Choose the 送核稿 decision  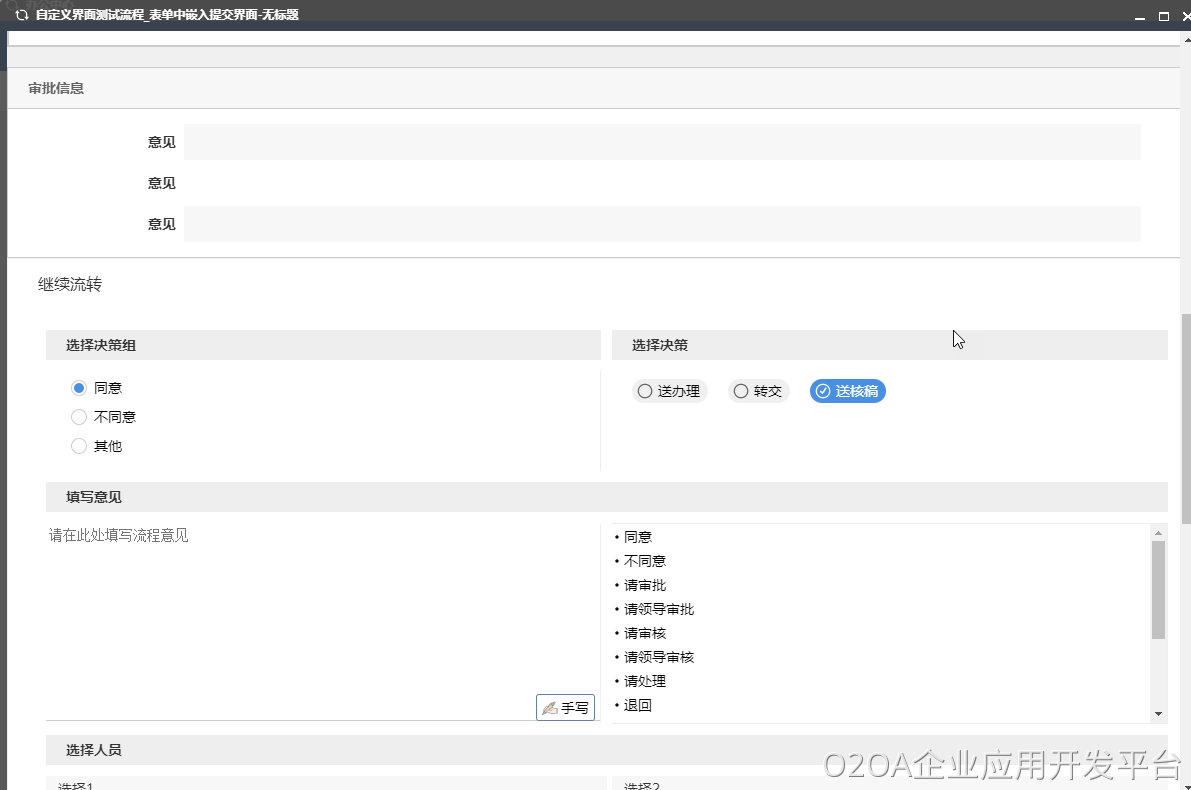click(x=847, y=391)
